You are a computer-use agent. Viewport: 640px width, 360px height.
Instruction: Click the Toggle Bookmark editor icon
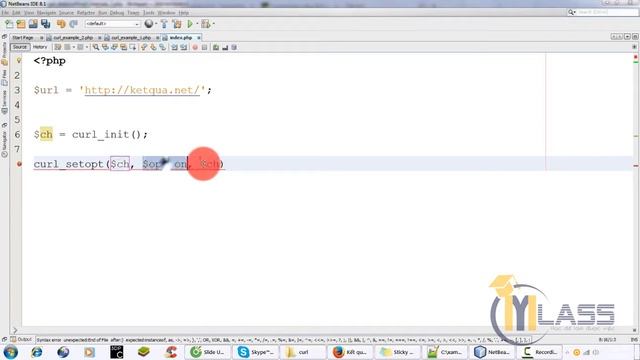[162, 47]
